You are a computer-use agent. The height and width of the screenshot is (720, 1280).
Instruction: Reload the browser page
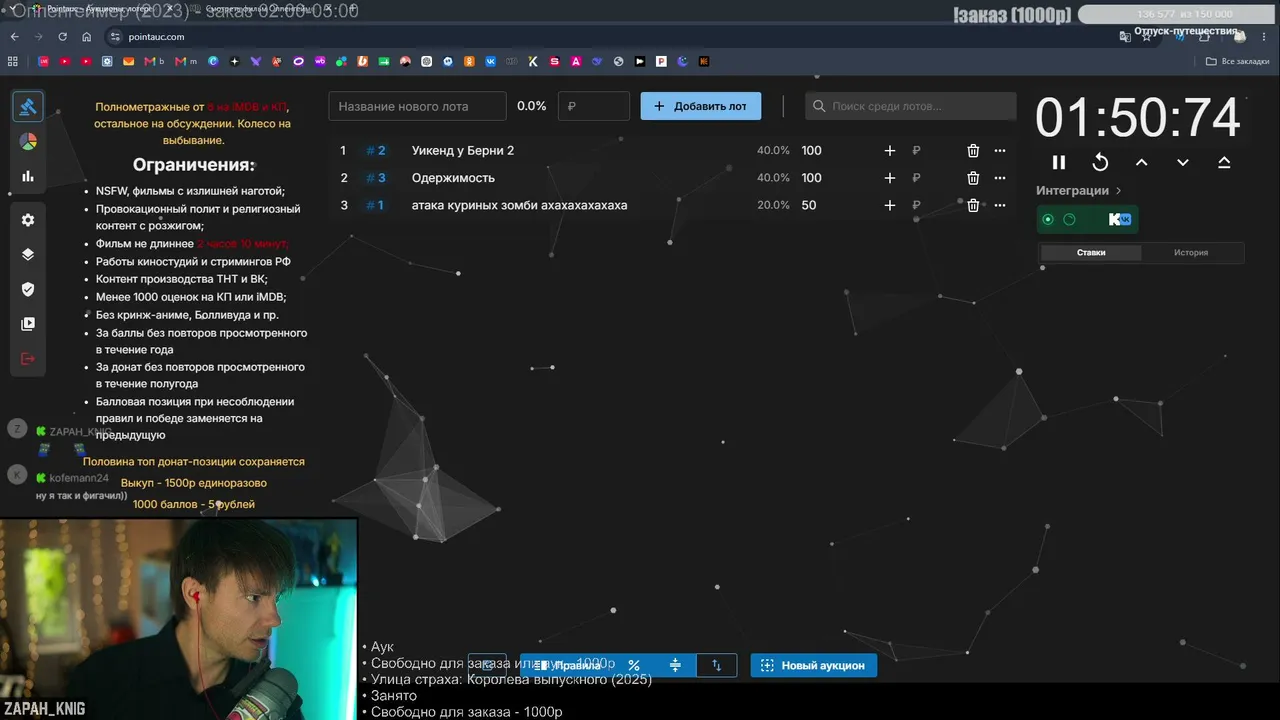[x=62, y=37]
